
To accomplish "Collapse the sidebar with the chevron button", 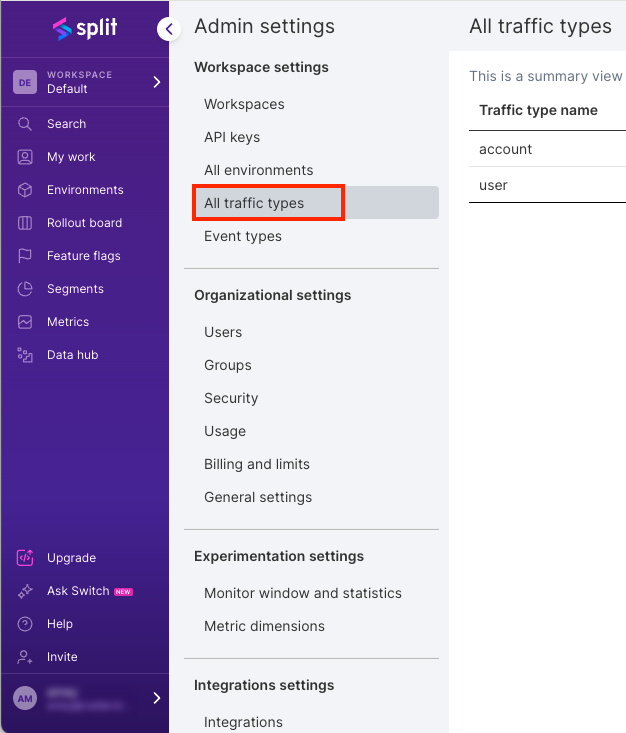I will 169,29.
